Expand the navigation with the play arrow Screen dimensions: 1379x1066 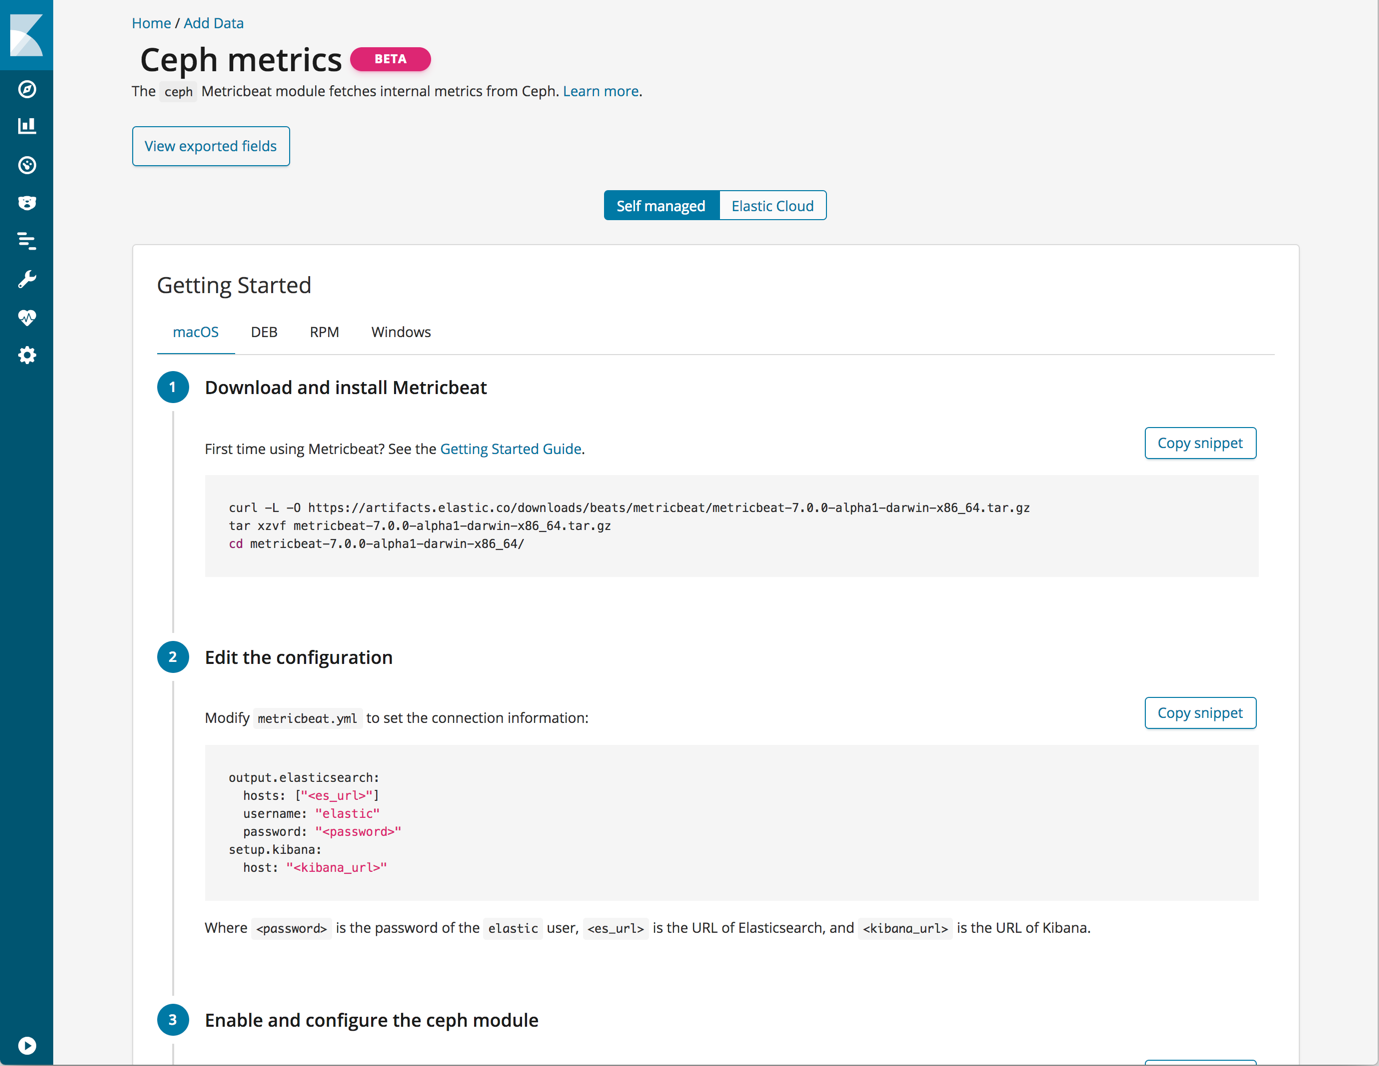[x=26, y=1044]
